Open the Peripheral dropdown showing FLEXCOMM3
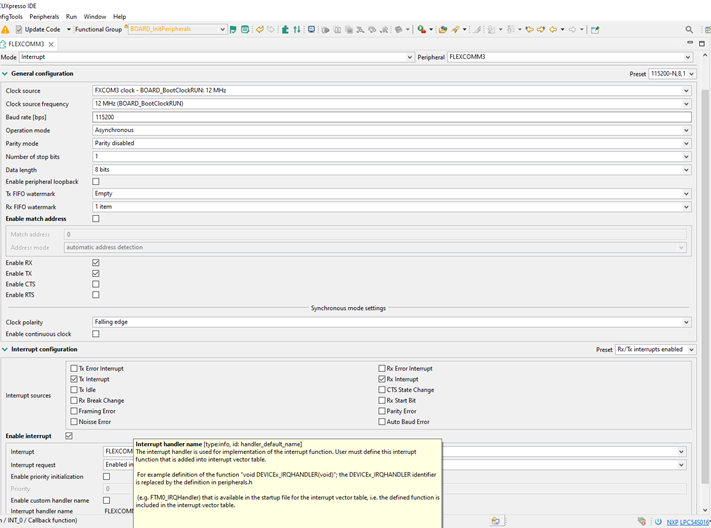711x528 pixels. click(x=570, y=57)
